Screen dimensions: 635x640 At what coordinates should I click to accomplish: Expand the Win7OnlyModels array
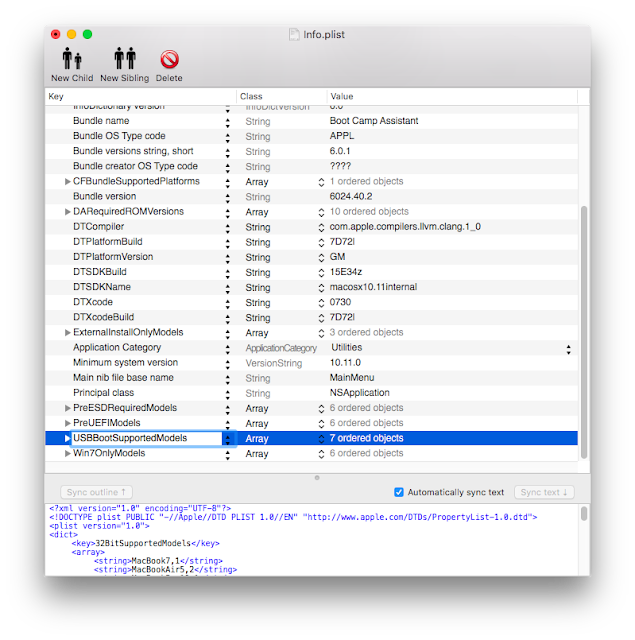coord(68,453)
